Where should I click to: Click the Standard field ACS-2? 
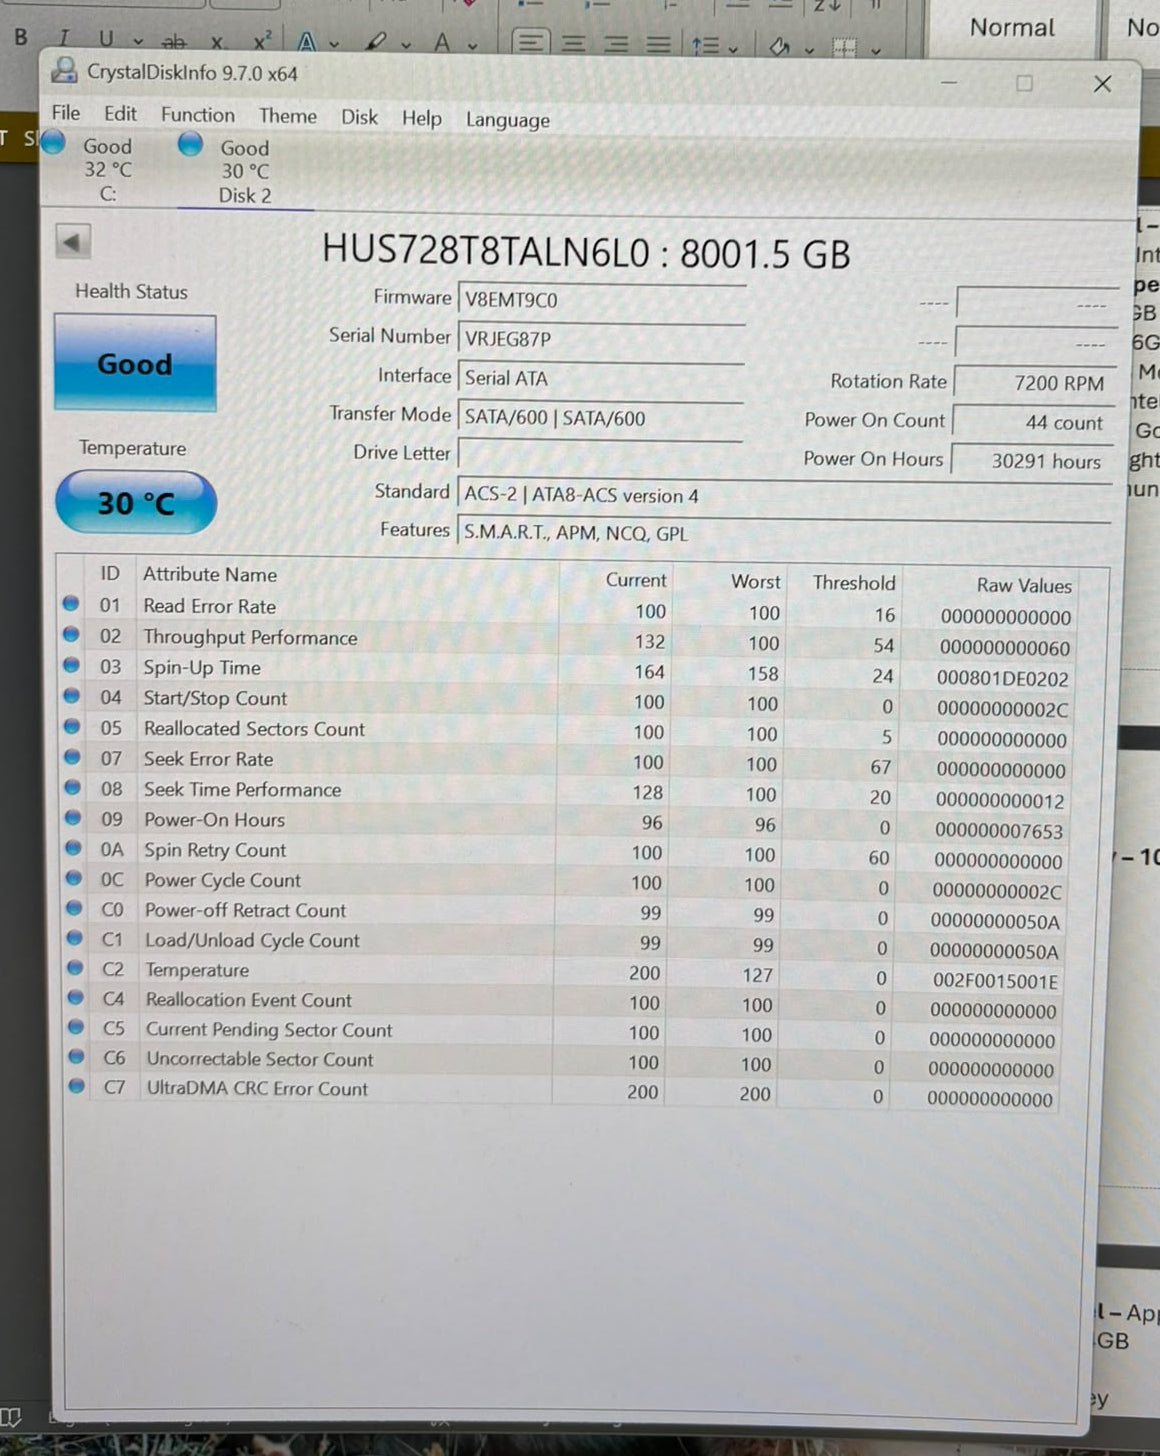[x=786, y=495]
